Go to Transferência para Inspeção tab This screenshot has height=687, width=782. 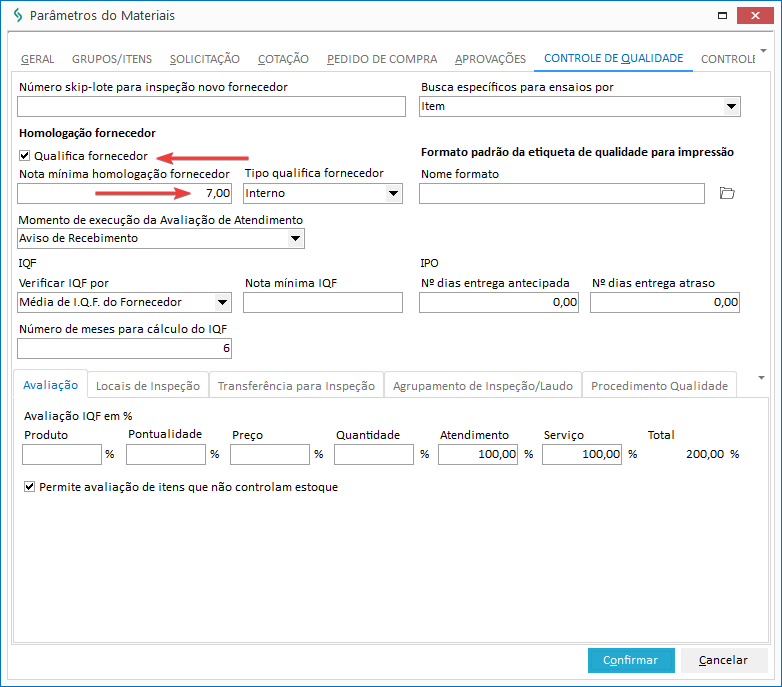point(296,386)
